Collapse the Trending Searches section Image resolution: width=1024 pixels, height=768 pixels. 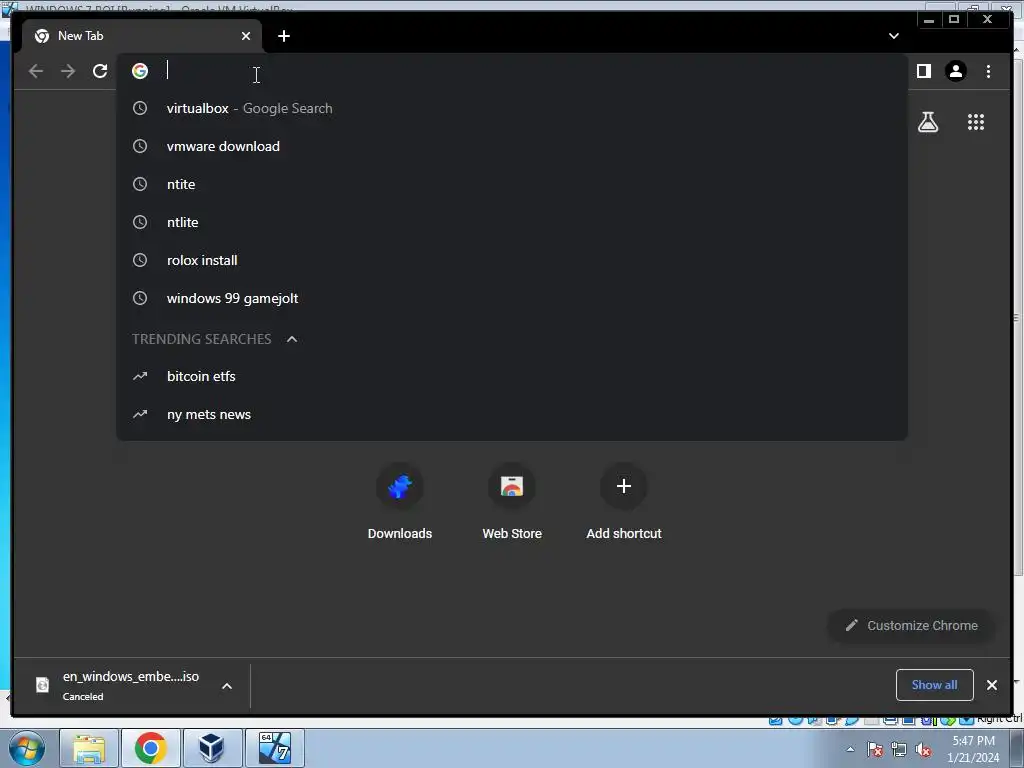pyautogui.click(x=292, y=339)
